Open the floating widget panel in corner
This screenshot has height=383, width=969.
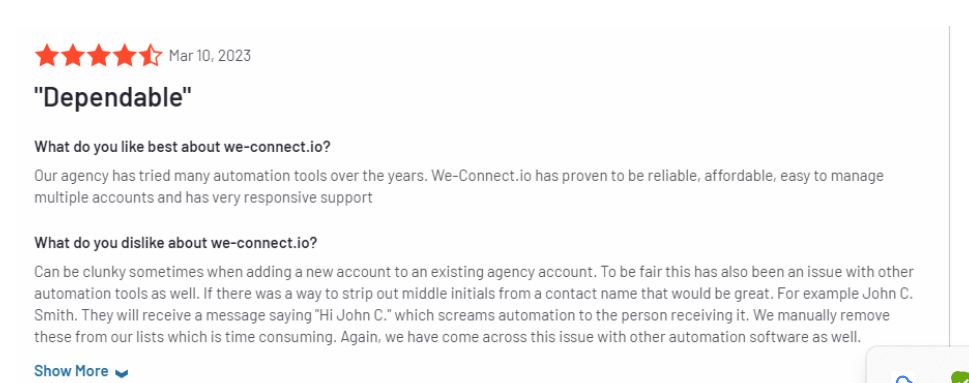918,365
